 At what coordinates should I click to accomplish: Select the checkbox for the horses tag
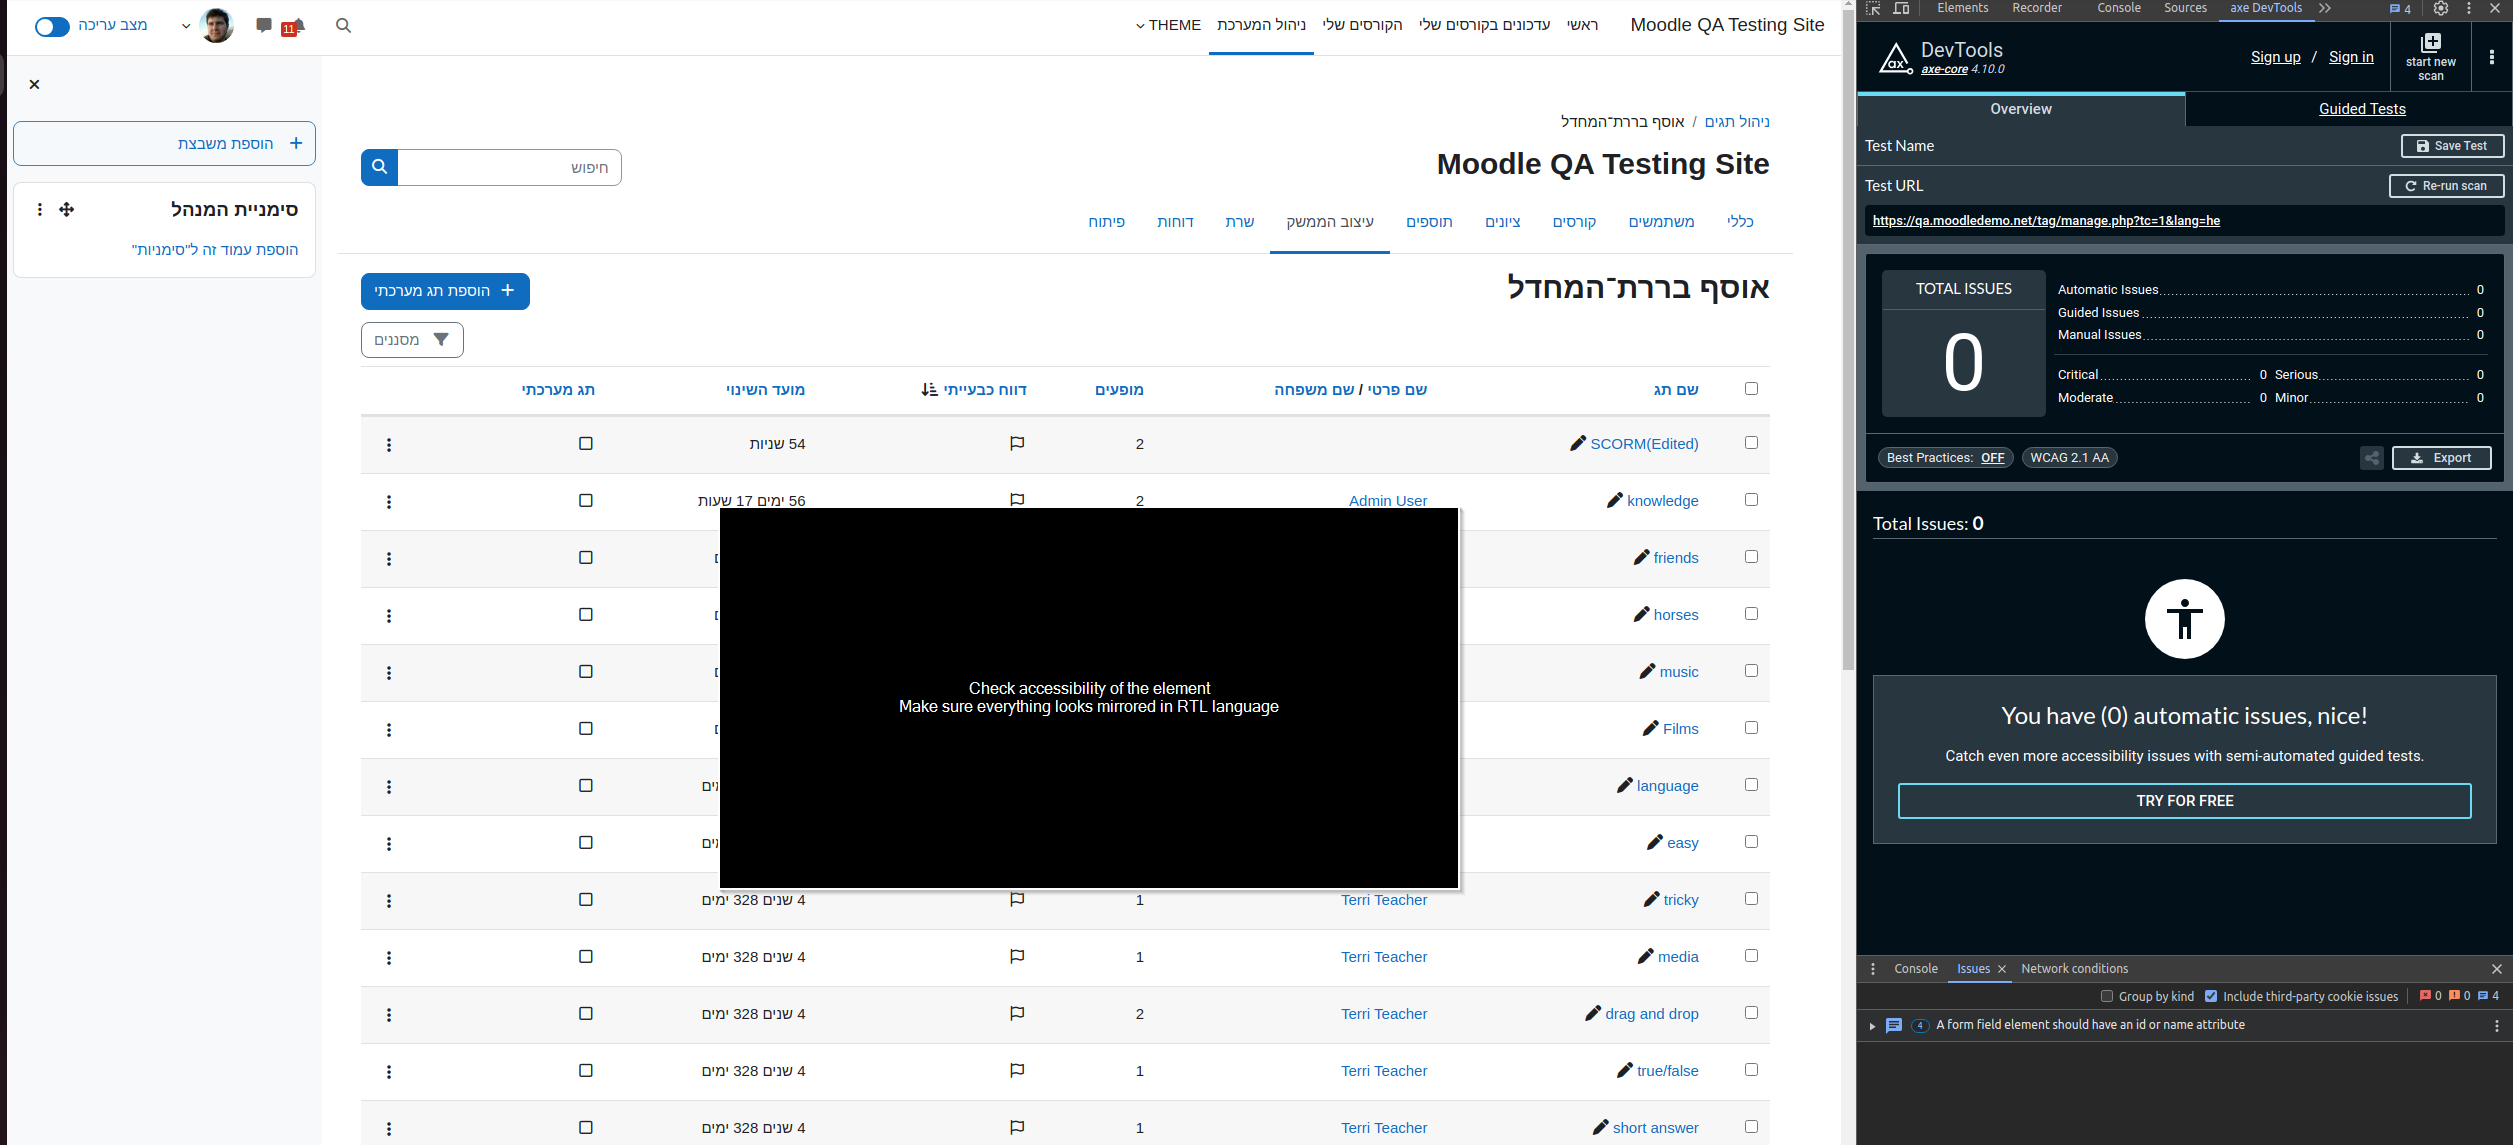(x=1751, y=613)
